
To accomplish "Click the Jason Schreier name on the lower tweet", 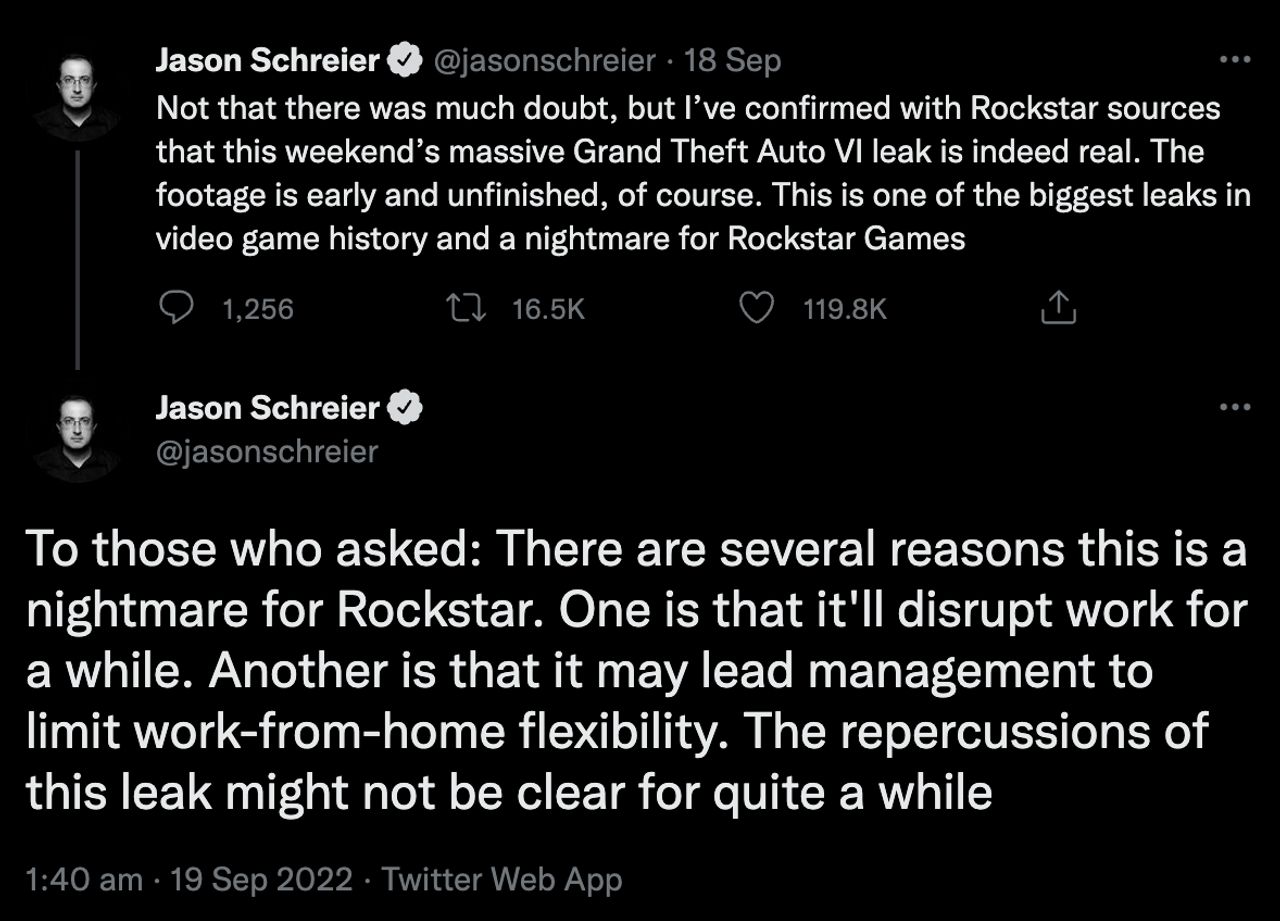I will coord(268,408).
